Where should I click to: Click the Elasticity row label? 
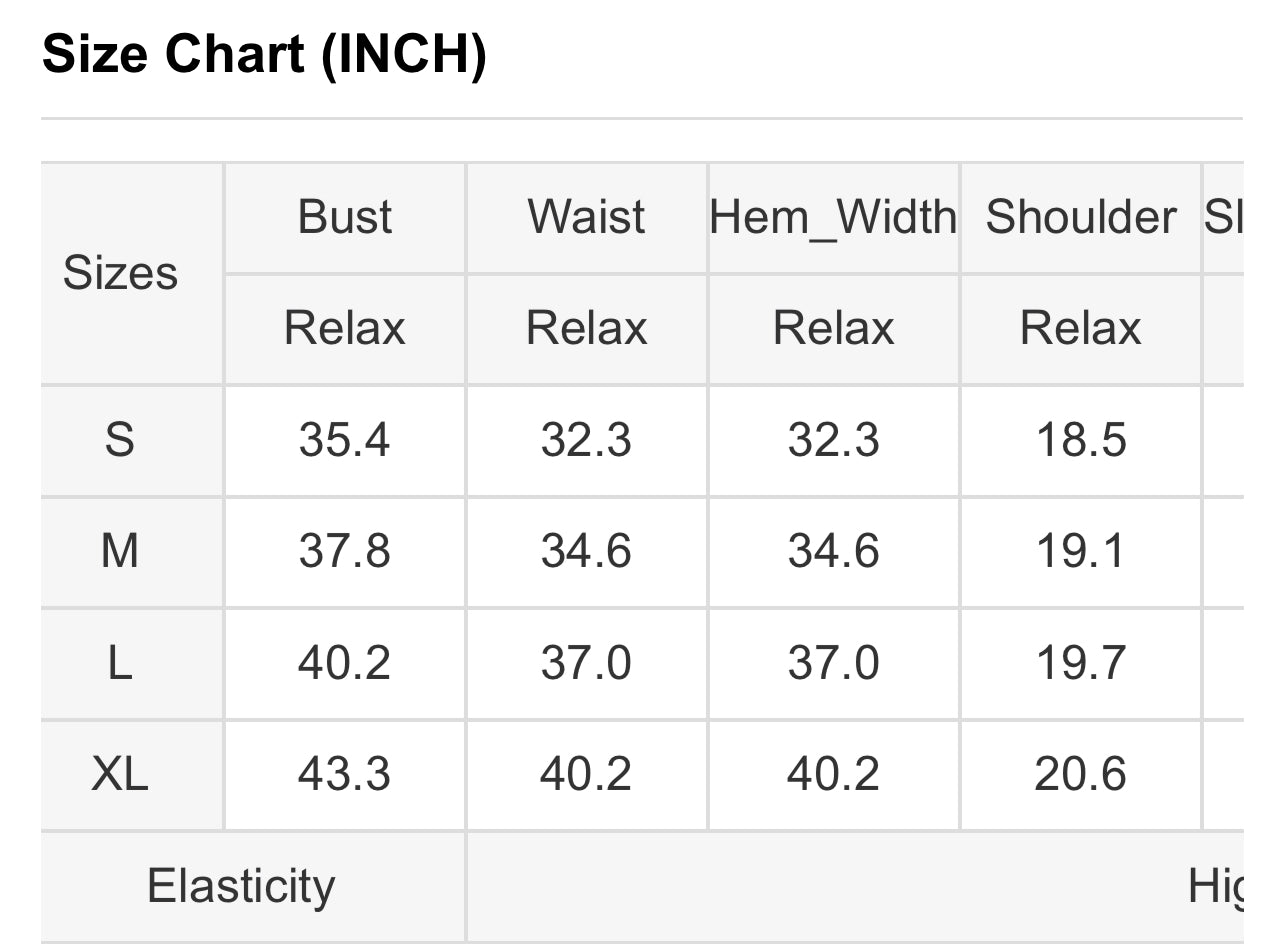point(241,886)
